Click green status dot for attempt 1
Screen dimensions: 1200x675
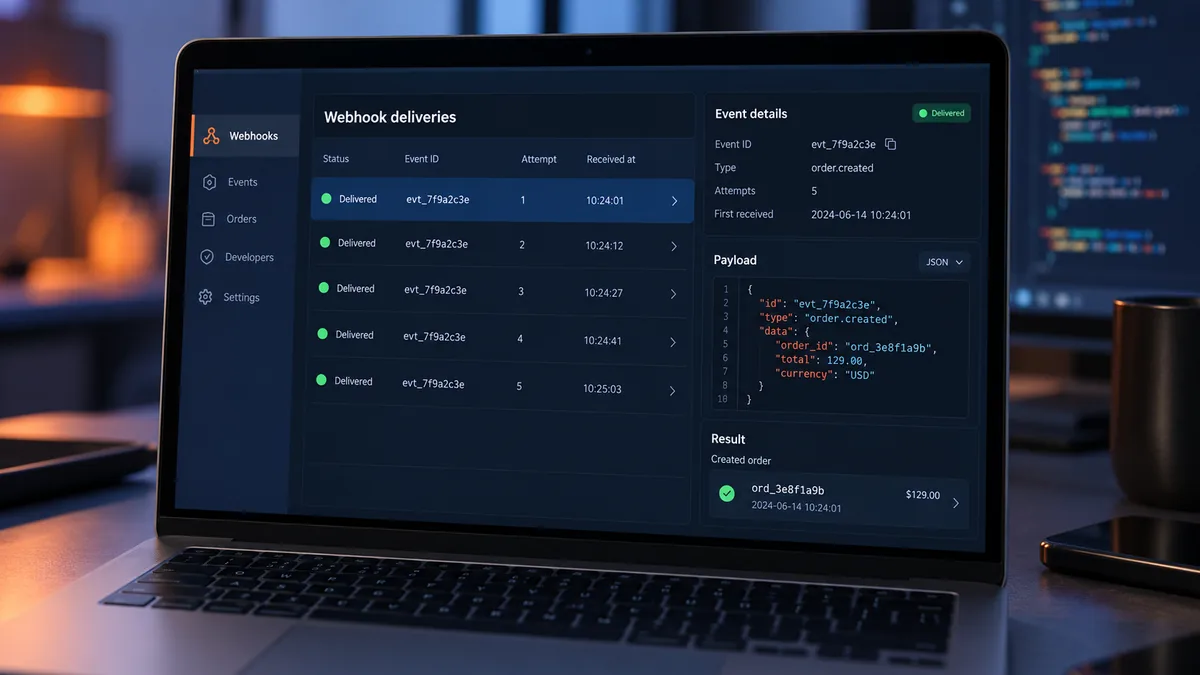click(x=326, y=199)
